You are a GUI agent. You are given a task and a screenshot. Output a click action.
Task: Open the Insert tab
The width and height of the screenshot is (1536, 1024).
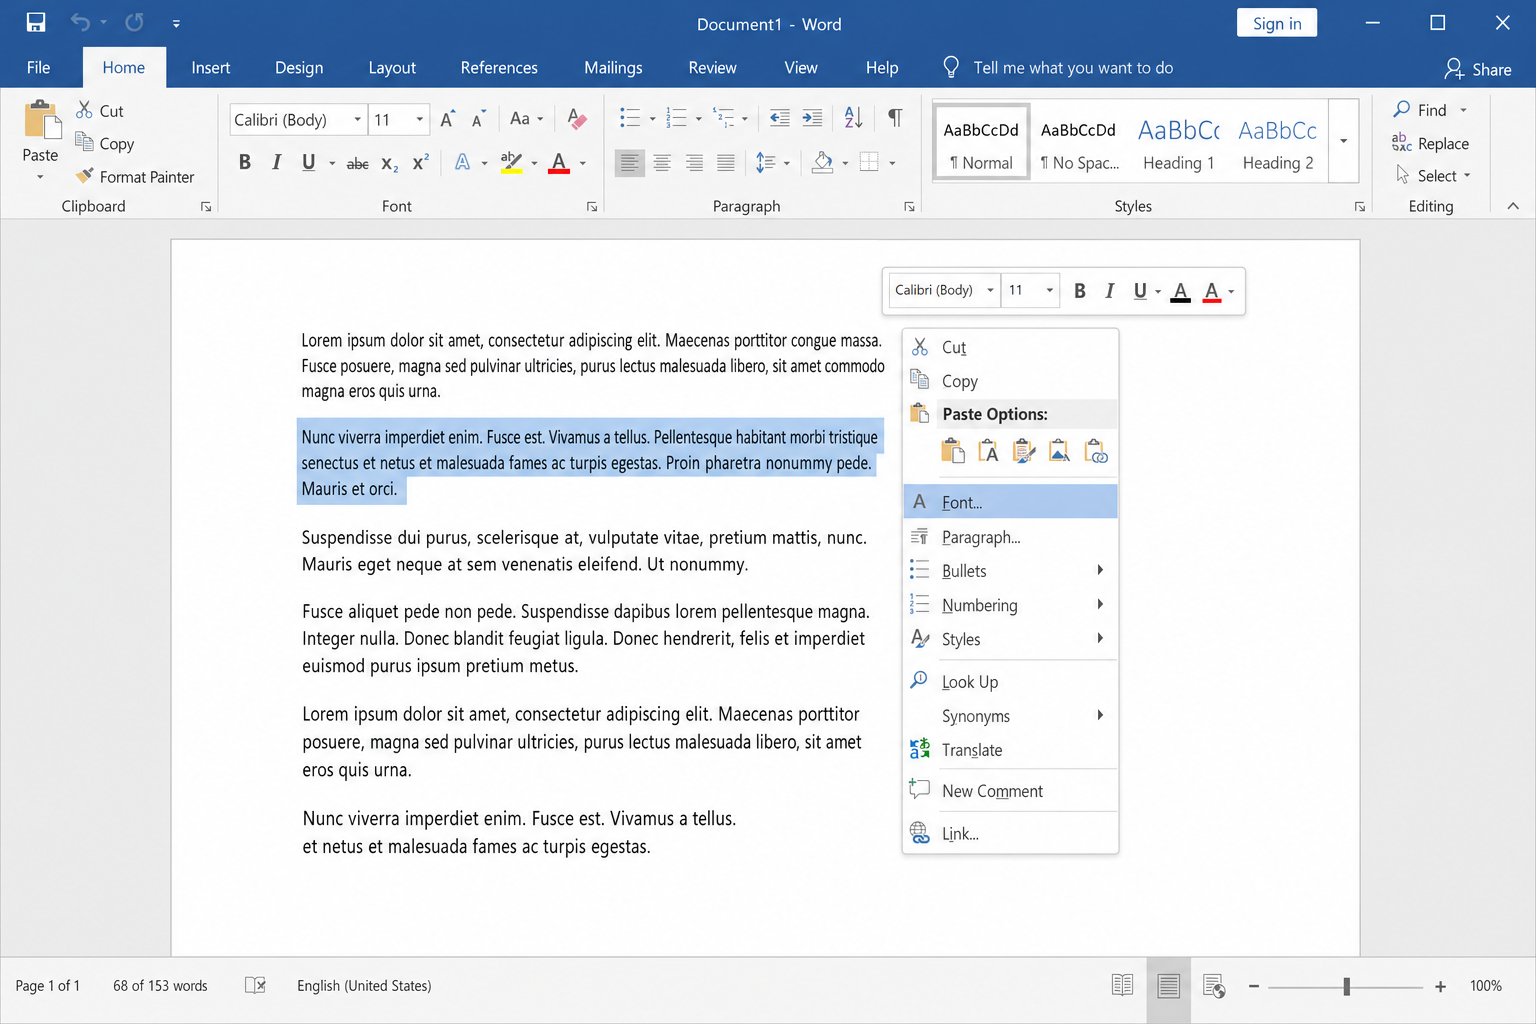point(211,68)
